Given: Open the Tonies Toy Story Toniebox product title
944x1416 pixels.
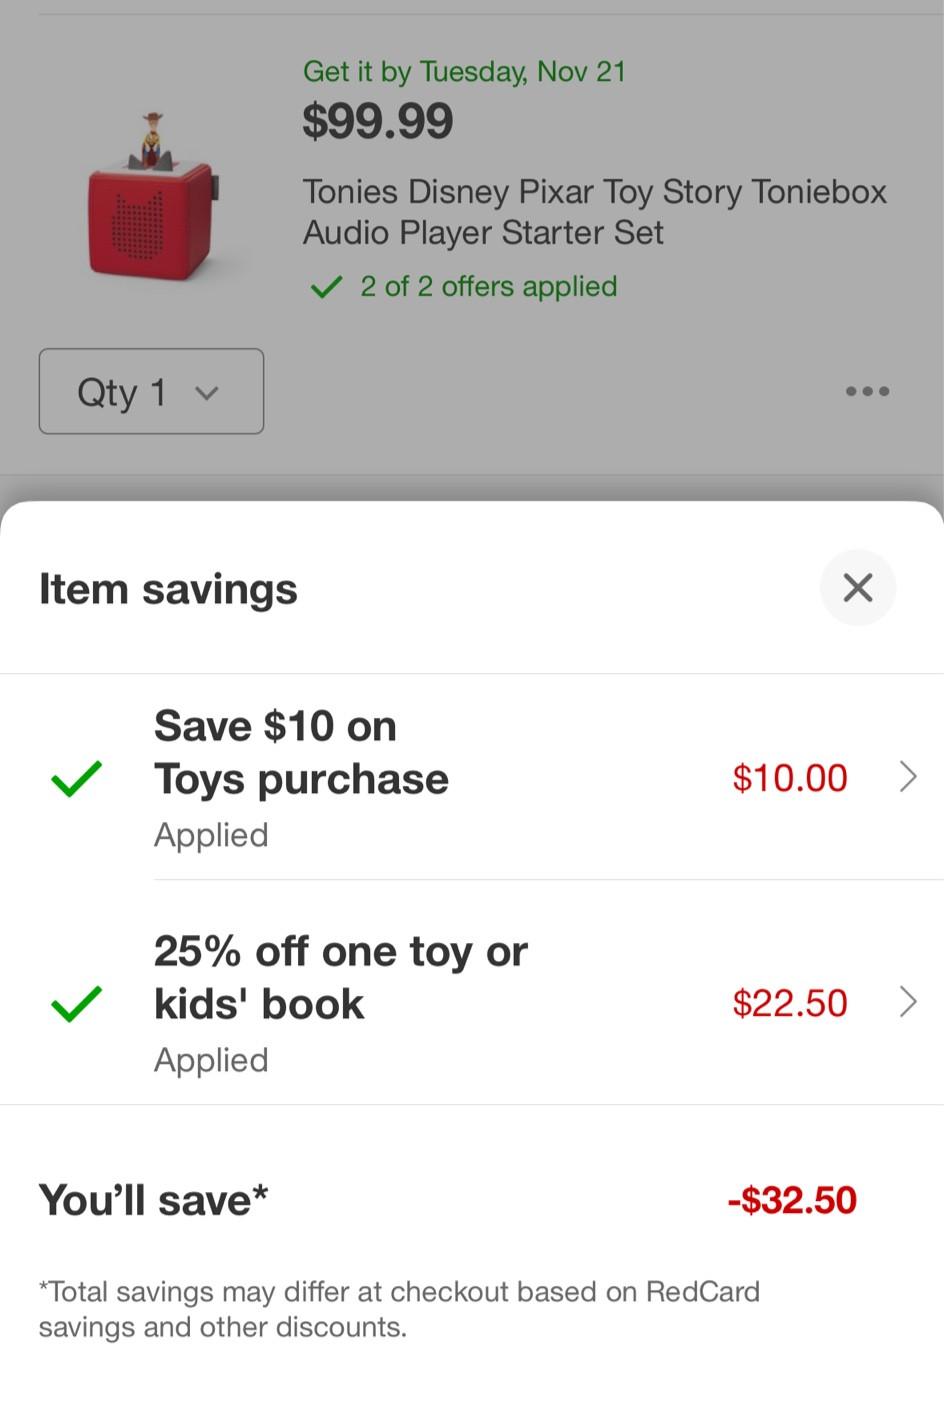Looking at the screenshot, I should pos(595,212).
